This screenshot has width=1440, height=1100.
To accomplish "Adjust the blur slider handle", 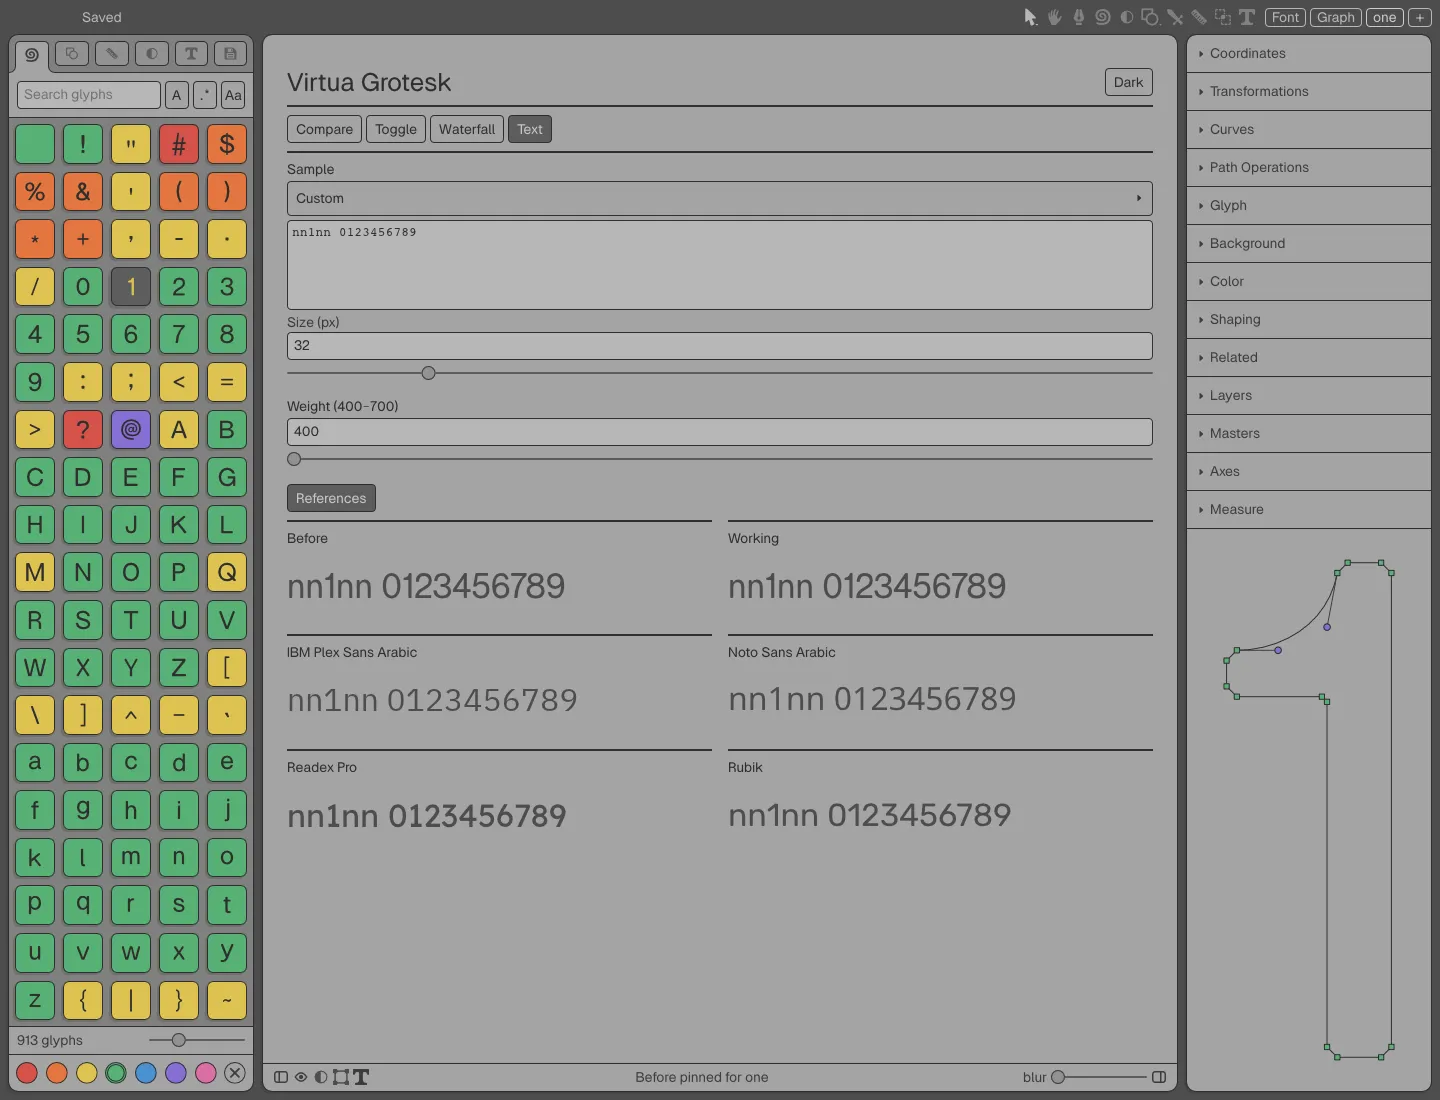I will (x=1058, y=1077).
